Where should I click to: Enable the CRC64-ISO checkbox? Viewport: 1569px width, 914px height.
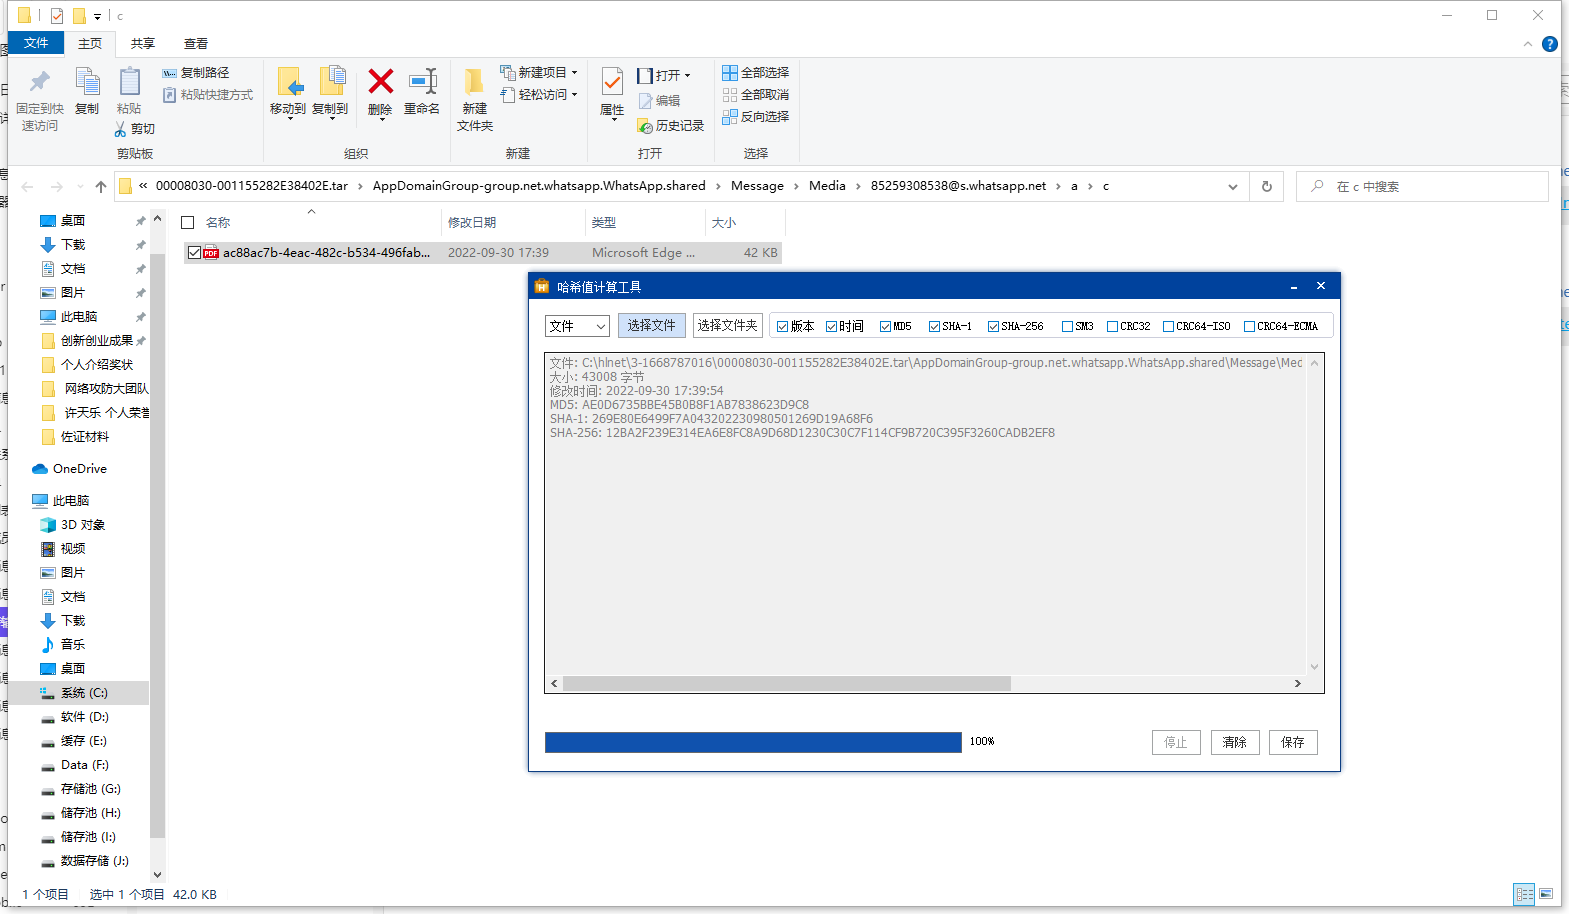tap(1168, 327)
